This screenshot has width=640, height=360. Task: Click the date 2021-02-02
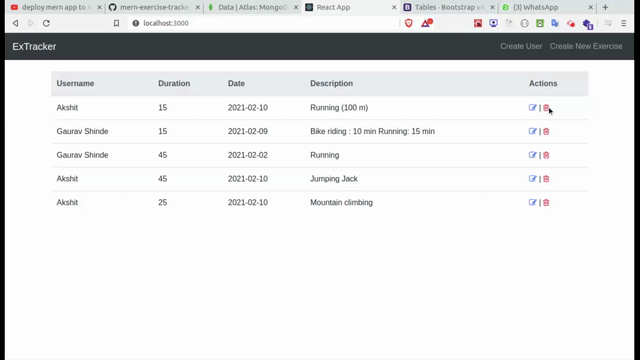pyautogui.click(x=248, y=155)
